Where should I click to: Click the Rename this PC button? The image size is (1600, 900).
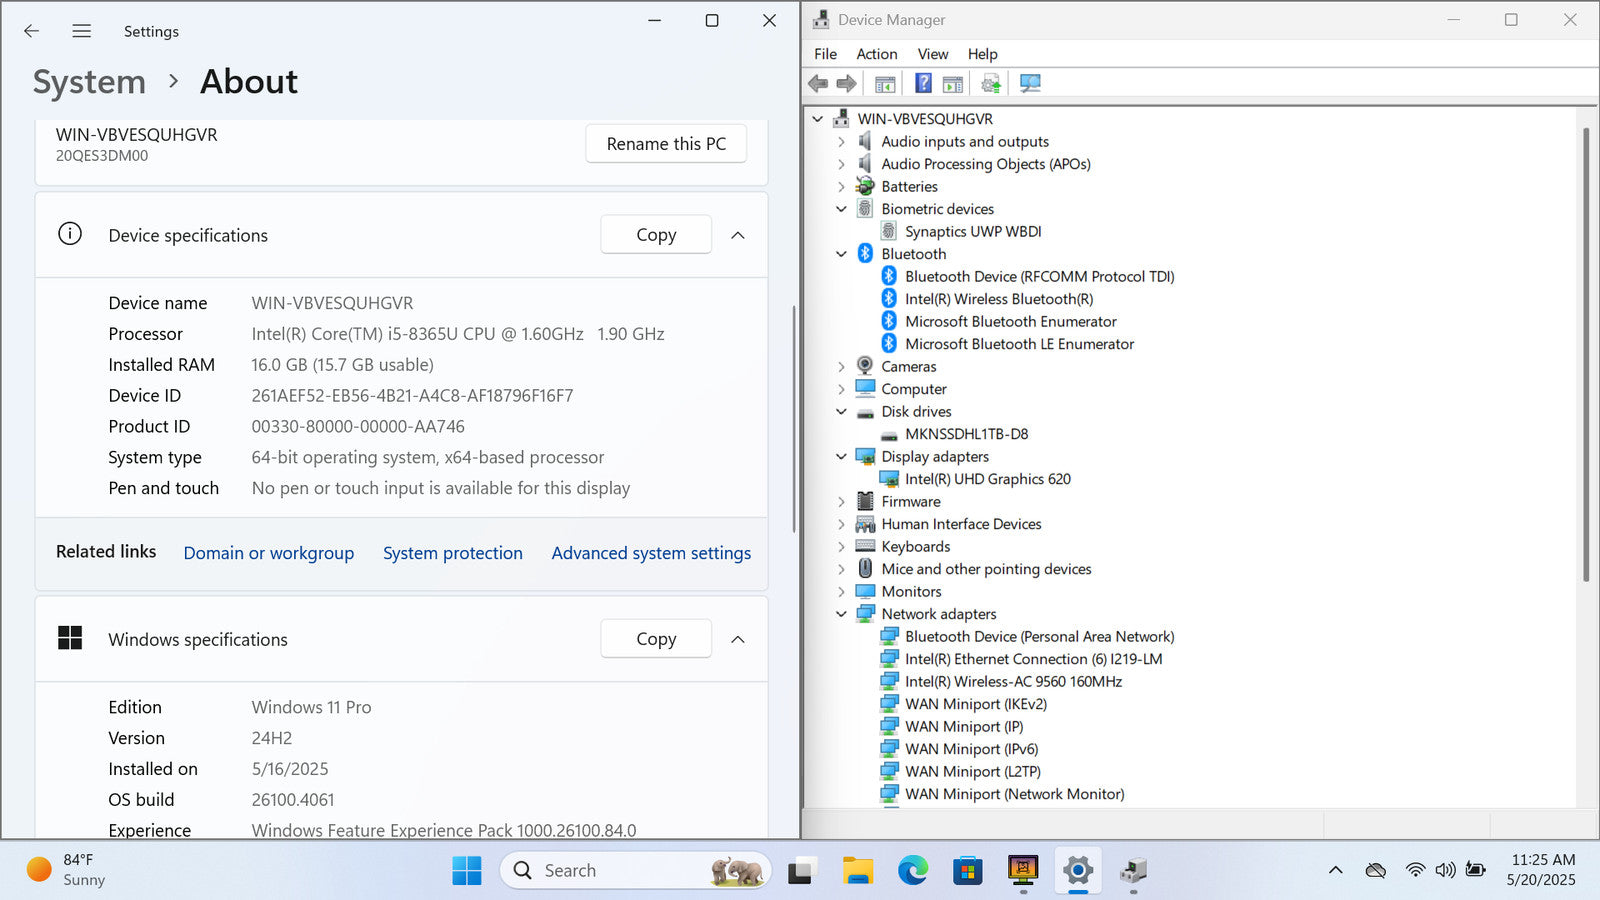(666, 144)
